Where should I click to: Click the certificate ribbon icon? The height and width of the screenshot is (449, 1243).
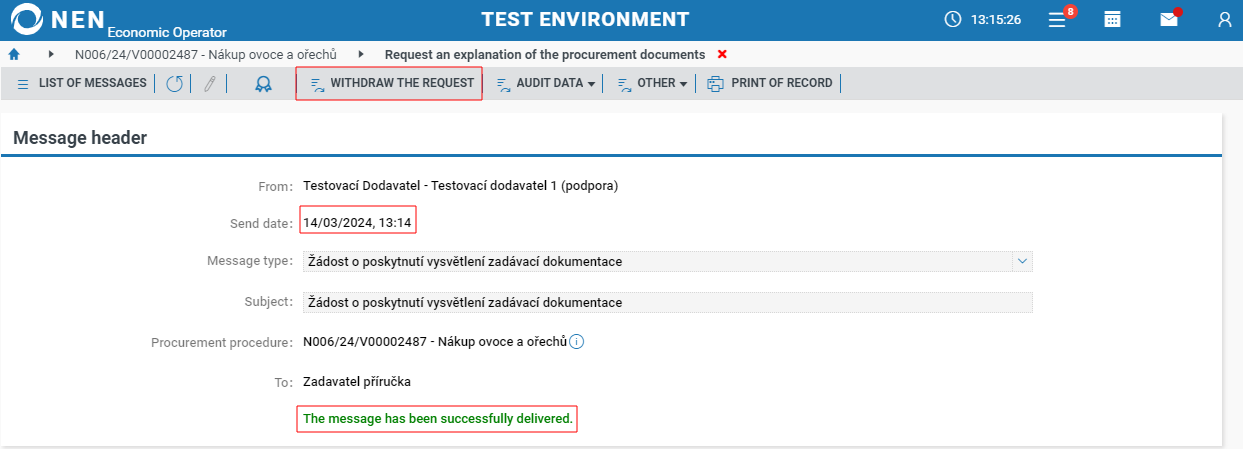[x=263, y=84]
